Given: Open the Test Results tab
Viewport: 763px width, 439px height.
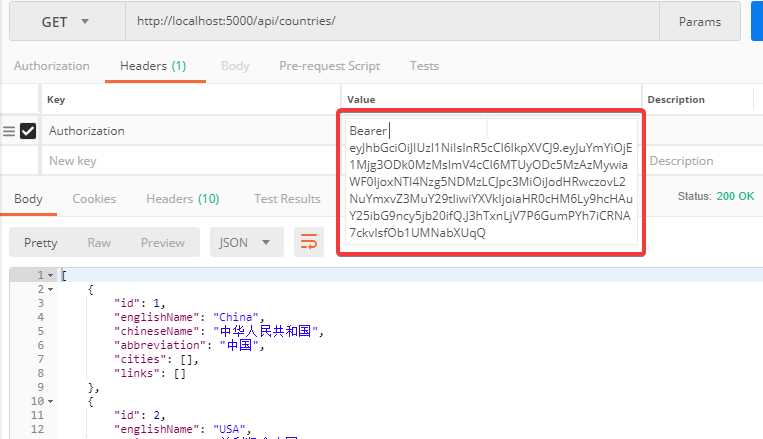Looking at the screenshot, I should point(287,199).
